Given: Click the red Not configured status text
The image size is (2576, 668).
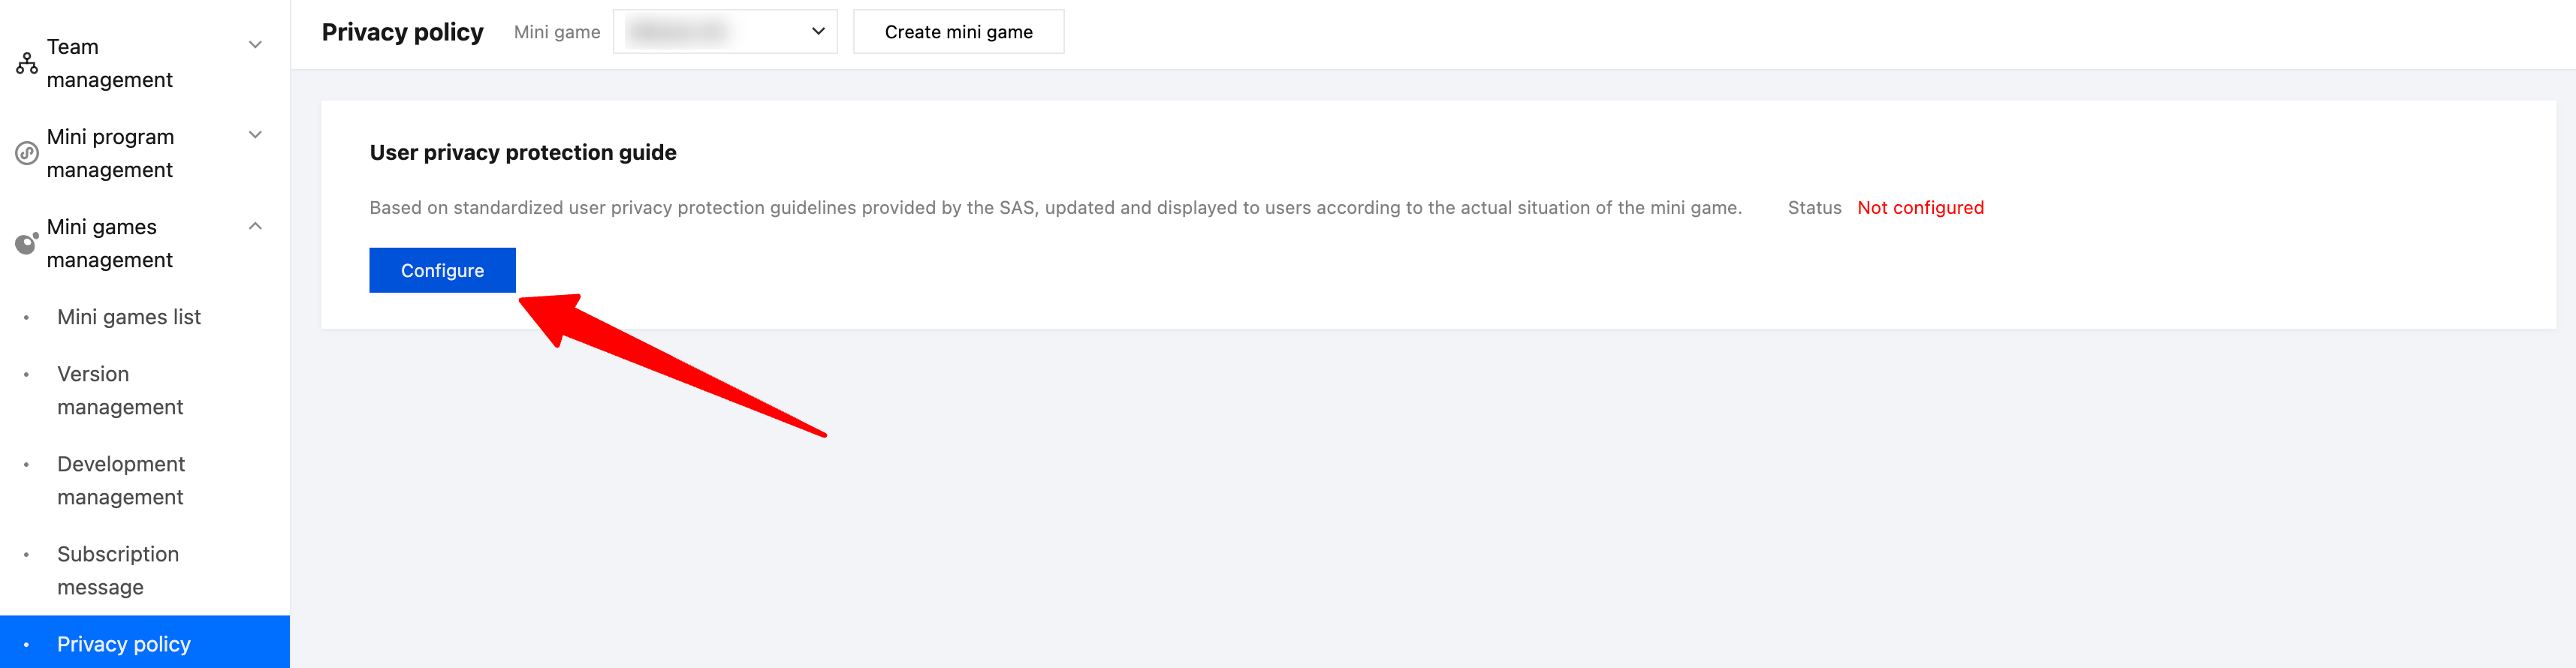Looking at the screenshot, I should 1920,208.
